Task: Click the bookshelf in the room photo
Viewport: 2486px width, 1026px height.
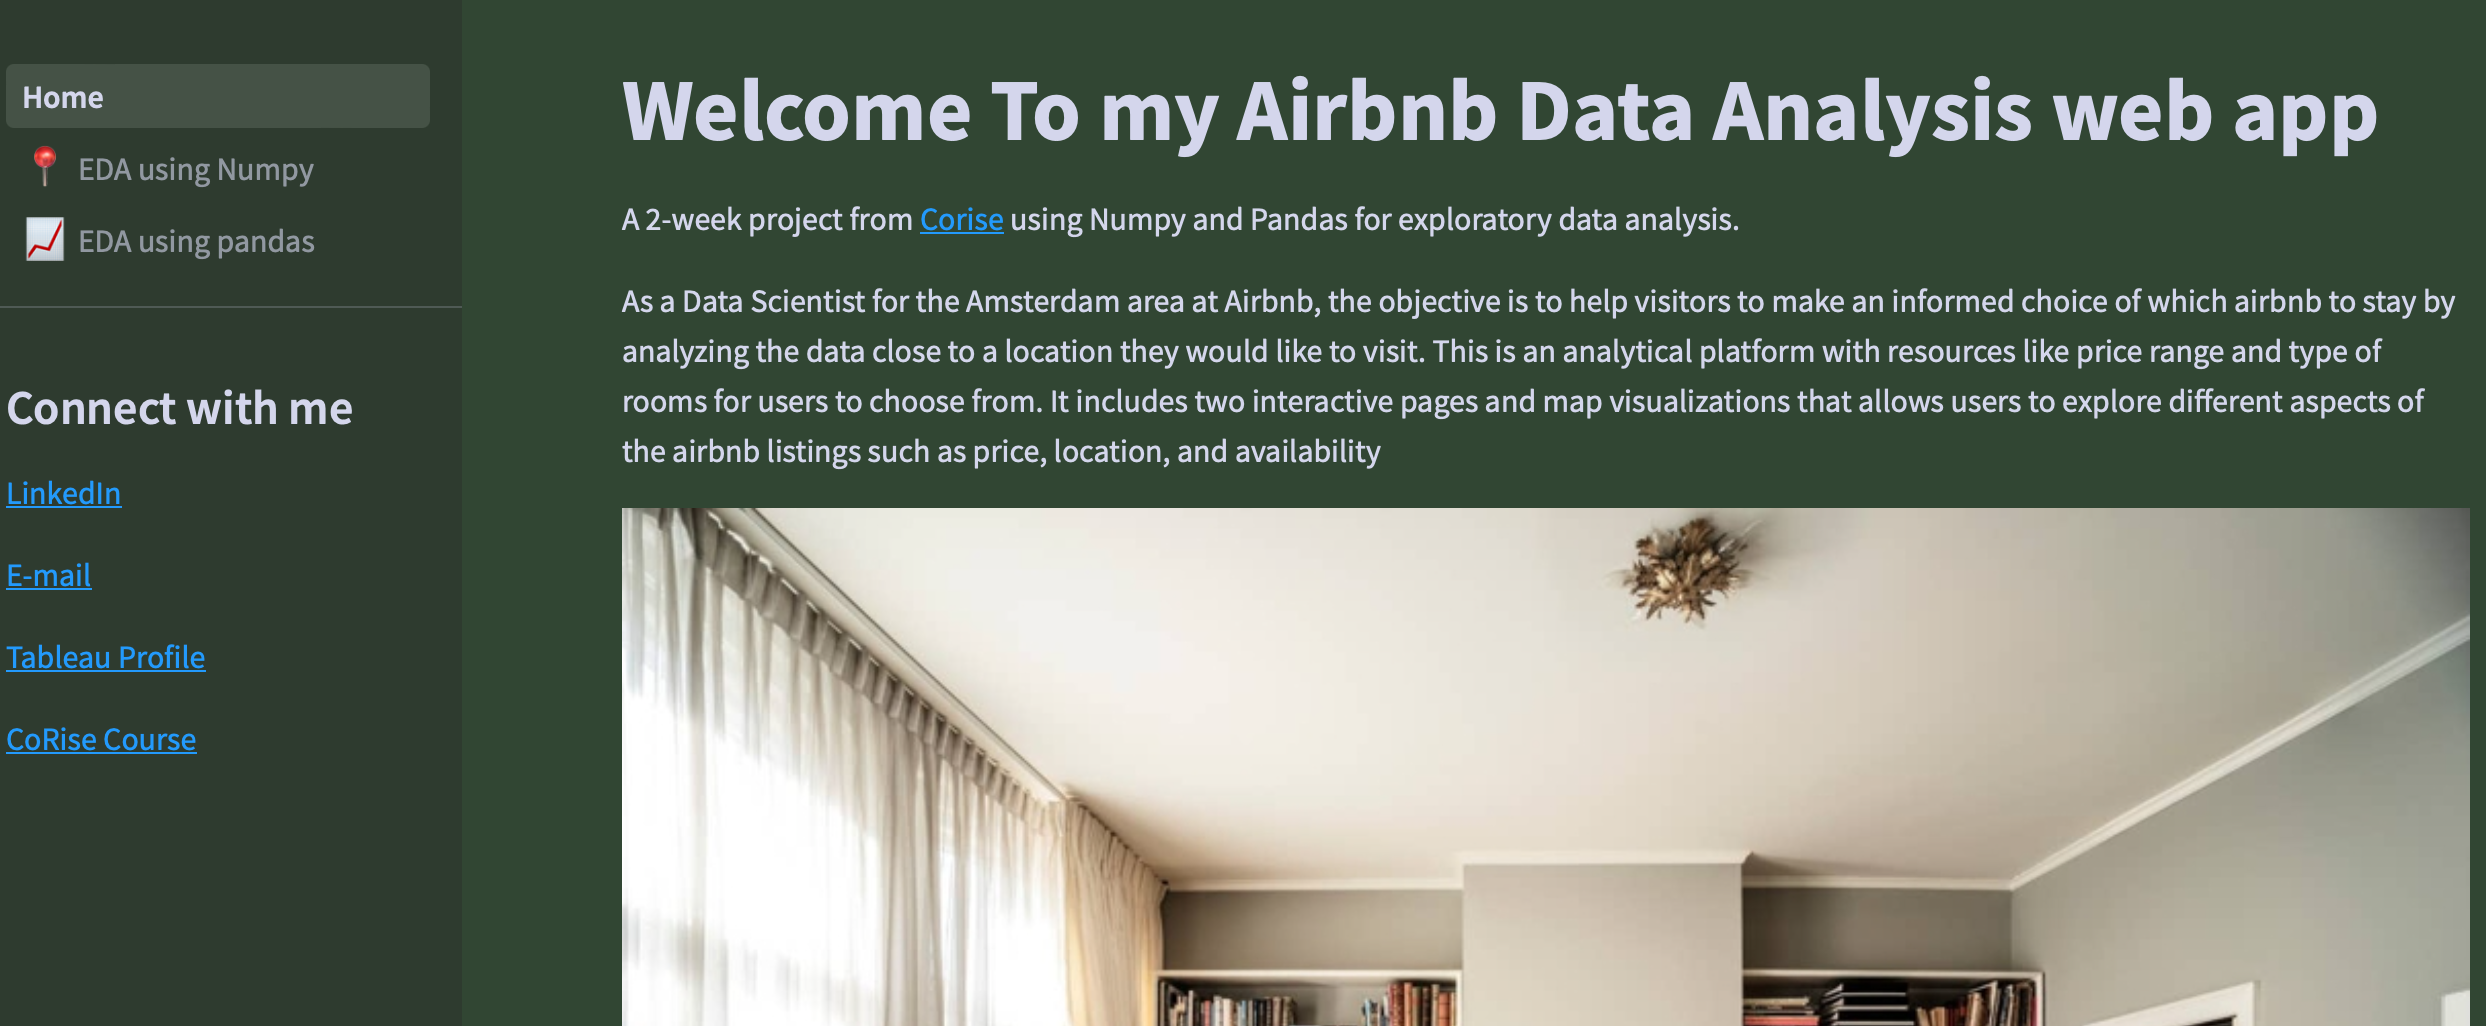Action: 1310,1000
